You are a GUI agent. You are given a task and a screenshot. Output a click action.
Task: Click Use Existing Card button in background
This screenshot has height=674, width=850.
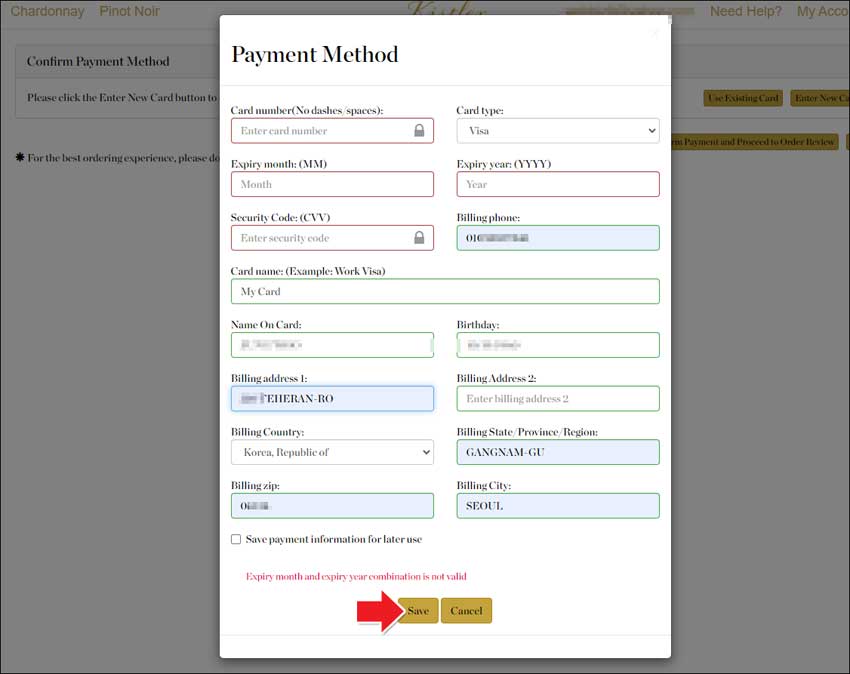(x=743, y=98)
